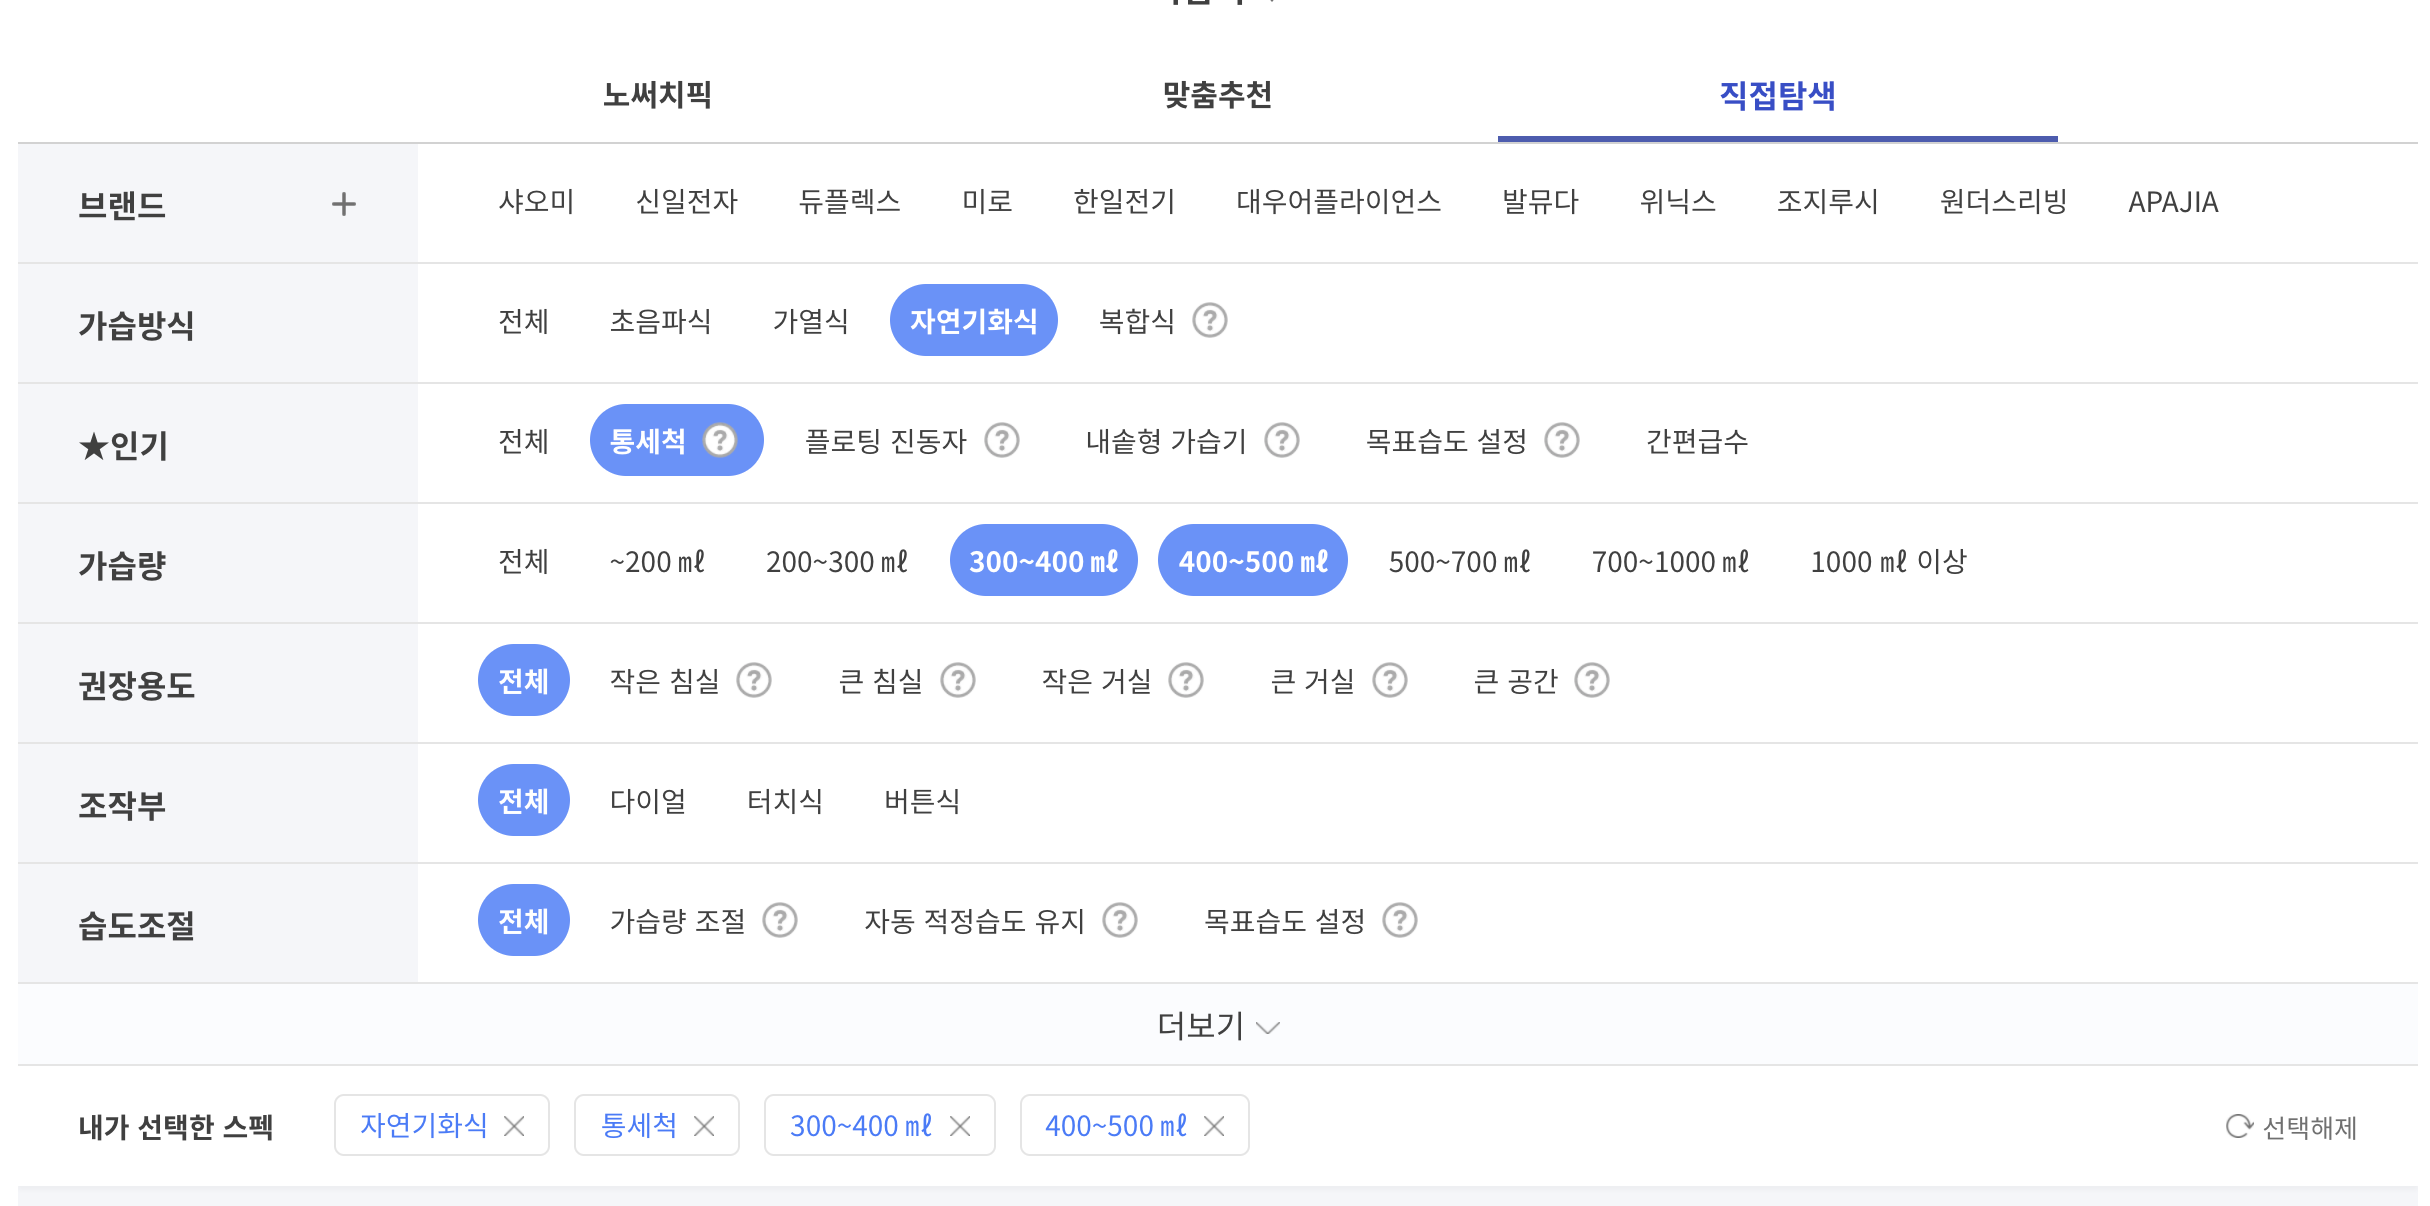
Task: Filter by brand 원더스리빙
Action: [2003, 201]
